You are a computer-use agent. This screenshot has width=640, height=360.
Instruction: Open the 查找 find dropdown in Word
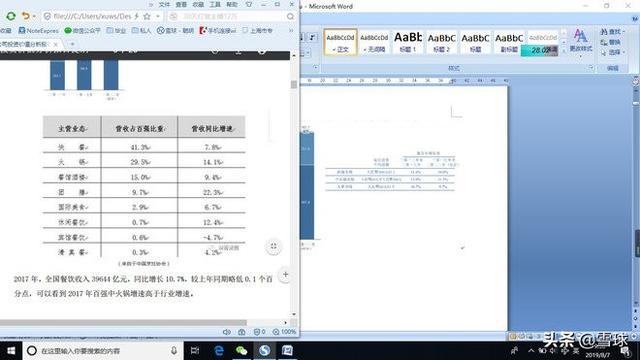click(x=612, y=31)
